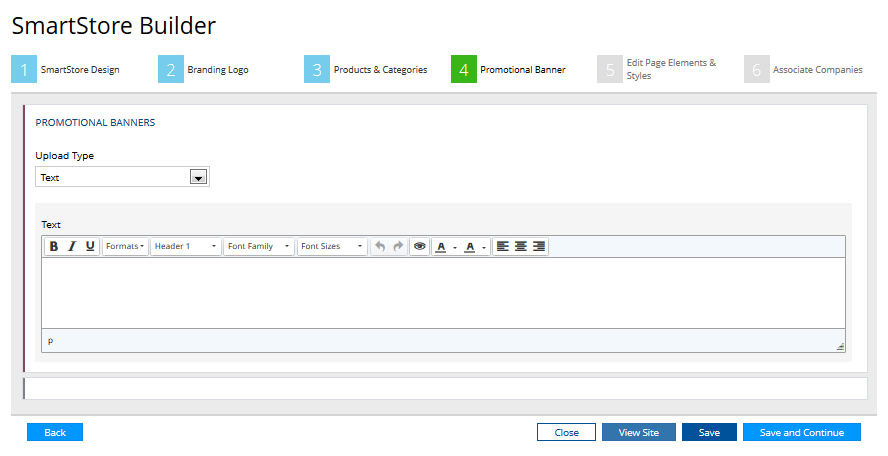Toggle bold formatting in text editor
Viewport: 888px width, 456px height.
click(x=54, y=246)
